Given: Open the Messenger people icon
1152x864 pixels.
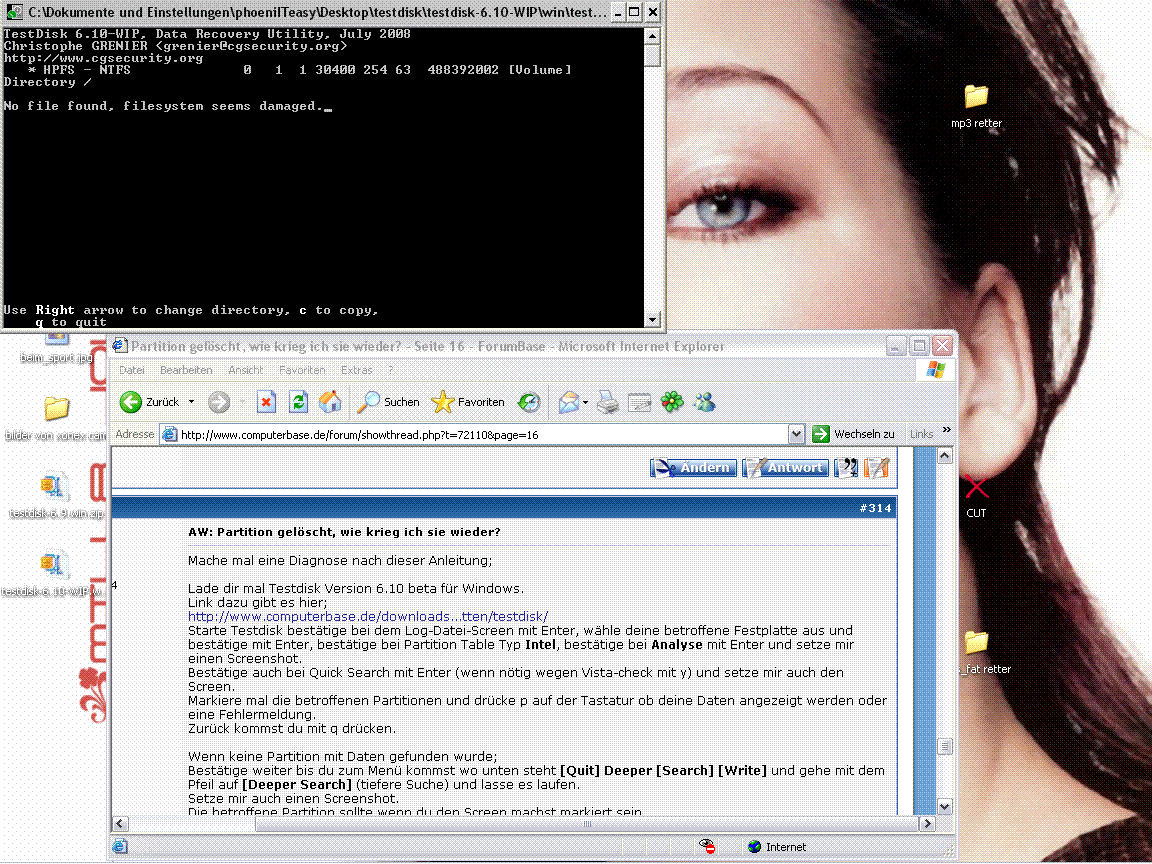Looking at the screenshot, I should tap(704, 402).
